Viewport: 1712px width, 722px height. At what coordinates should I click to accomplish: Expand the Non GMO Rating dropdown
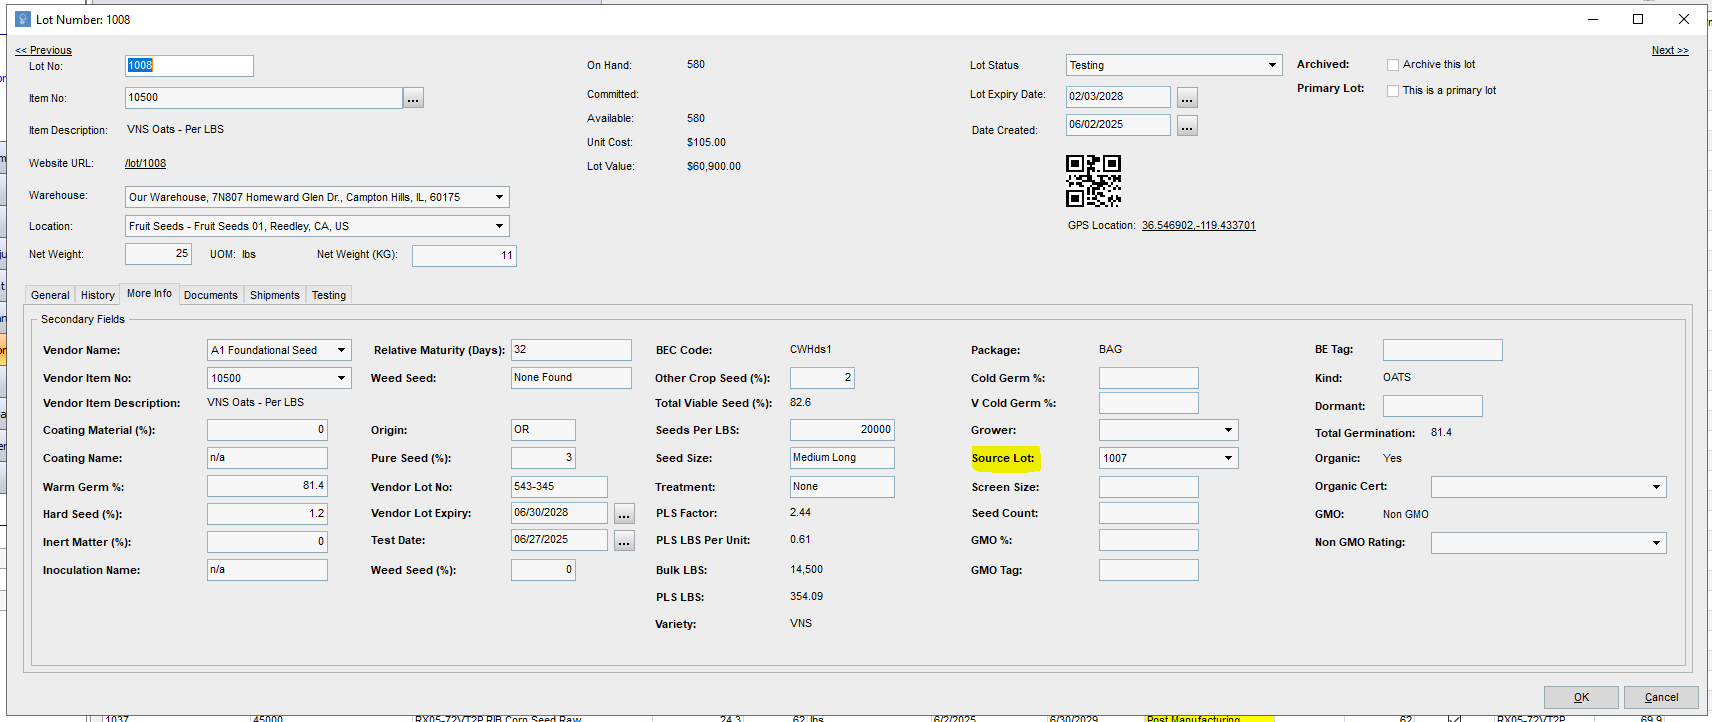coord(1657,543)
